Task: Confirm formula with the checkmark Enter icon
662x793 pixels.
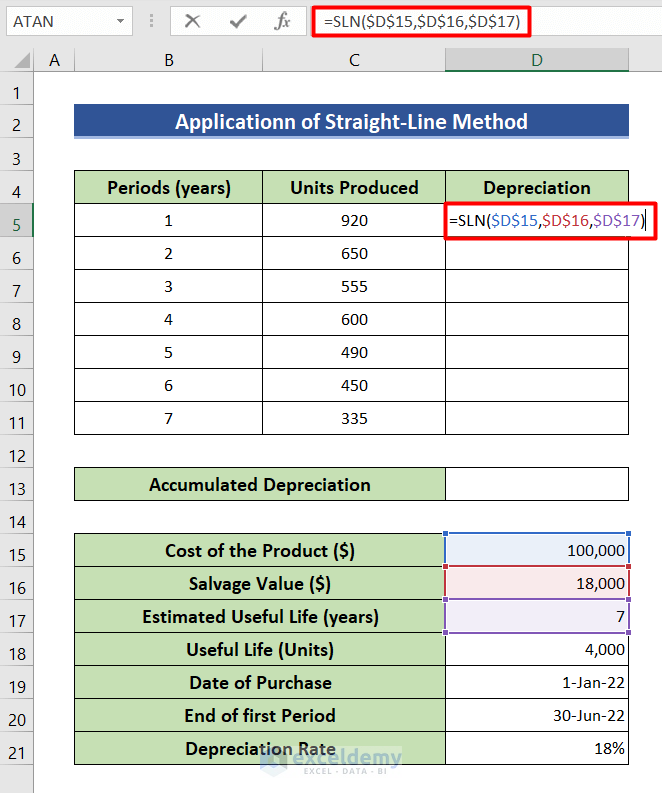Action: 238,21
